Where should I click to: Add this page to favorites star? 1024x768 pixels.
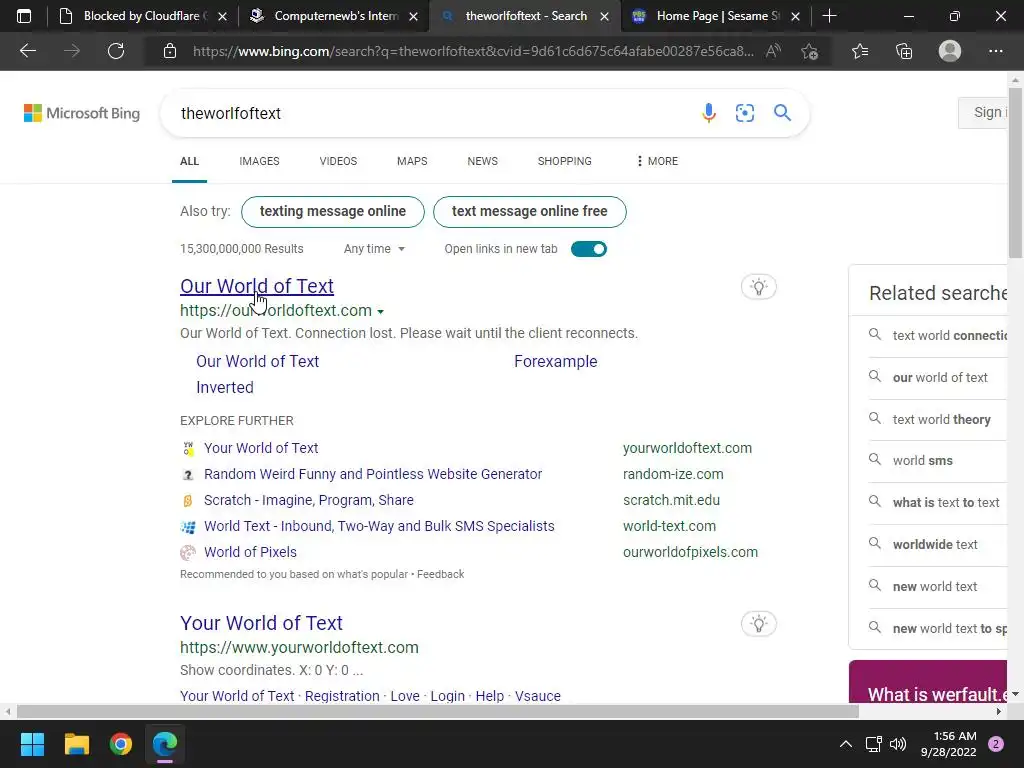coord(810,51)
